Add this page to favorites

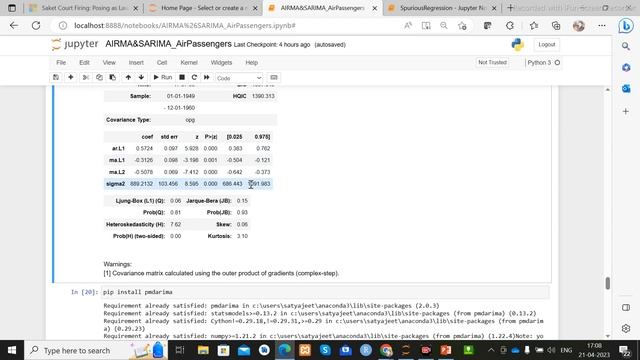pos(462,25)
